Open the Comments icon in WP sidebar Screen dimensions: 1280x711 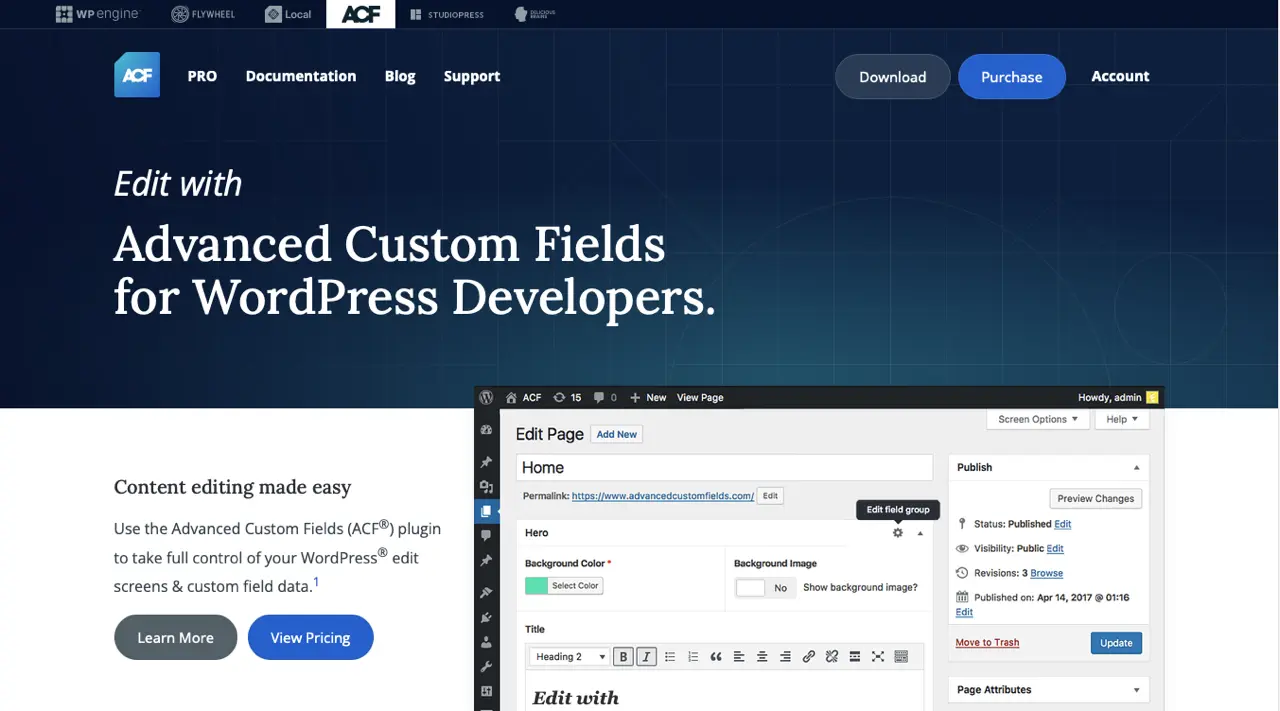click(486, 536)
